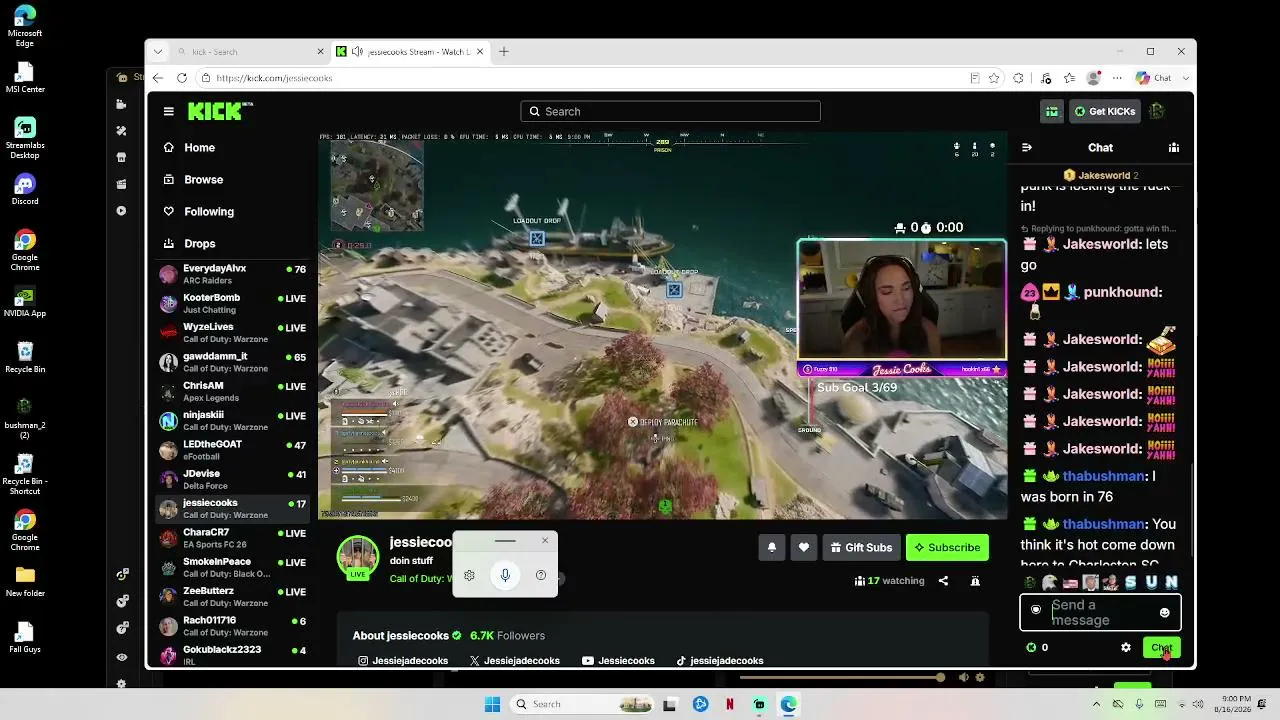Open the Kick hamburger sidebar menu
Viewport: 1280px width, 720px height.
169,111
